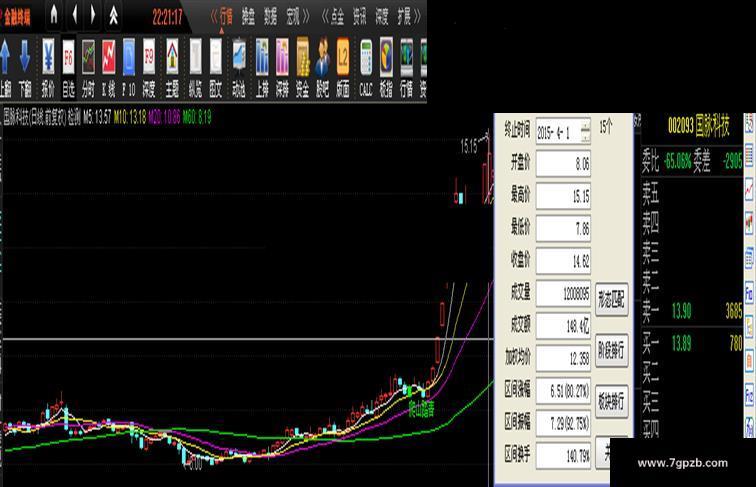Select the 行情 top tab
Viewport: 756px width, 487px height.
(226, 17)
